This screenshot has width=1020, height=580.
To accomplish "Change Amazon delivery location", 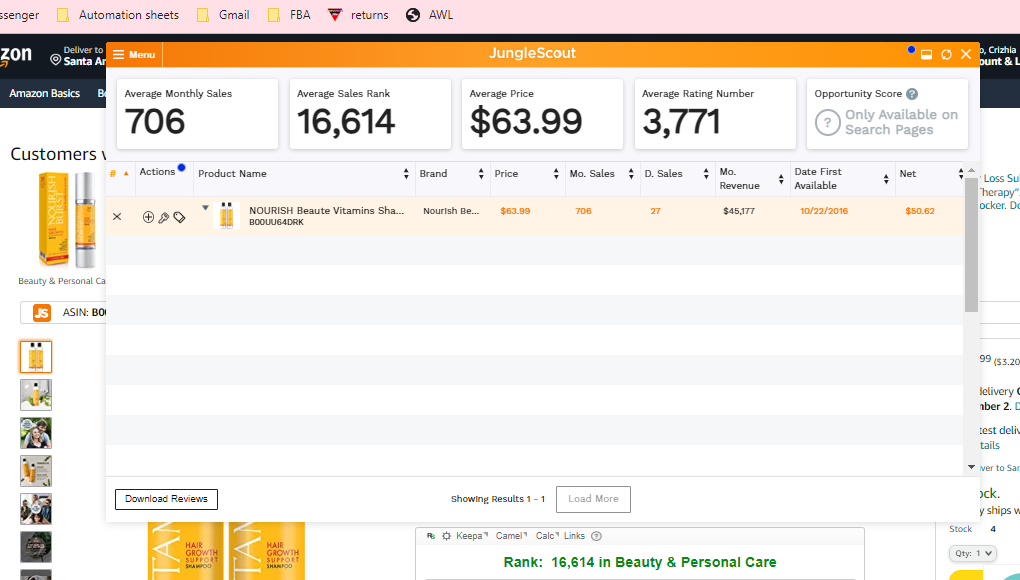I will point(78,55).
